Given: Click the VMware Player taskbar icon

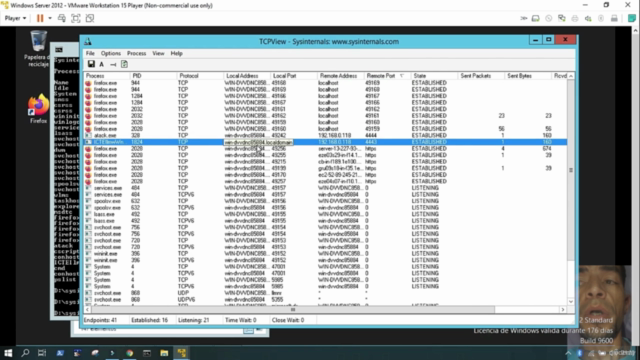Looking at the screenshot, I should 182,353.
